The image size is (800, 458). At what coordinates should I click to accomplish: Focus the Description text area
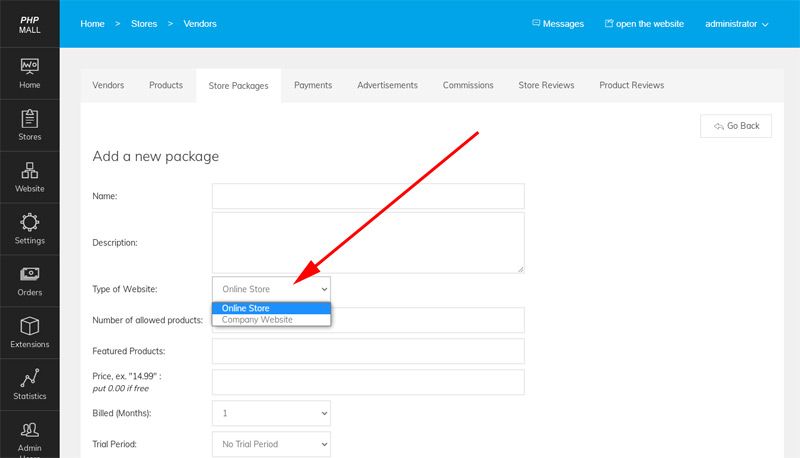pos(368,242)
